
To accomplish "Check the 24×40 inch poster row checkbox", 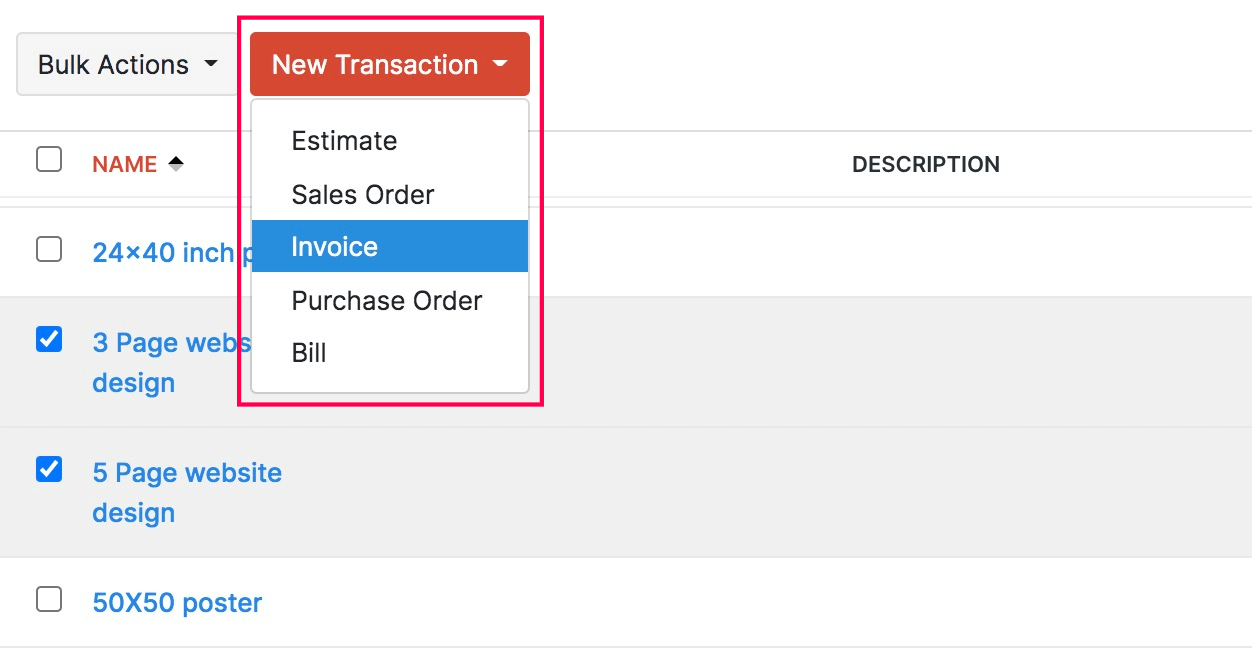I will [48, 248].
